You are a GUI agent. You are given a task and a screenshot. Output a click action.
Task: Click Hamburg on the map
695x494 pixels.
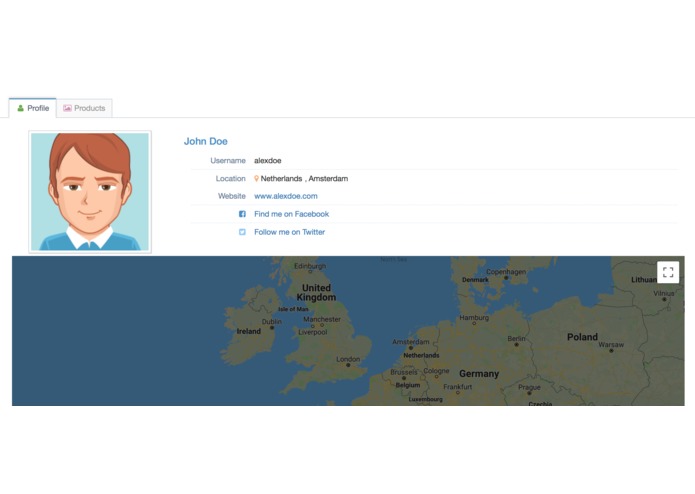(x=474, y=318)
